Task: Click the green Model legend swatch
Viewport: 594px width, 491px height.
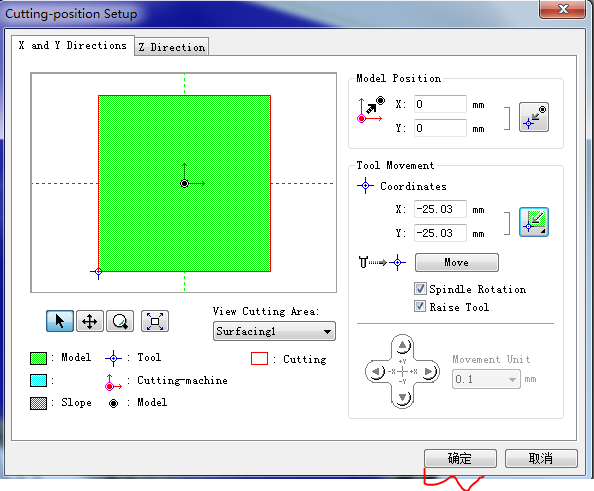Action: point(38,358)
